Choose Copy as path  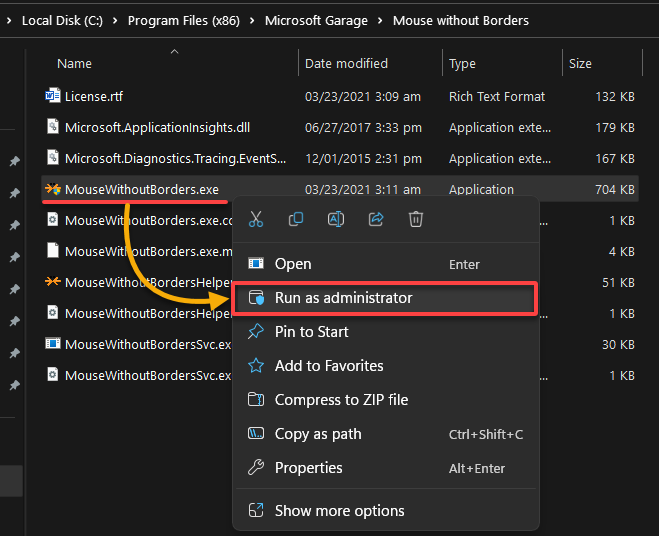(x=385, y=434)
